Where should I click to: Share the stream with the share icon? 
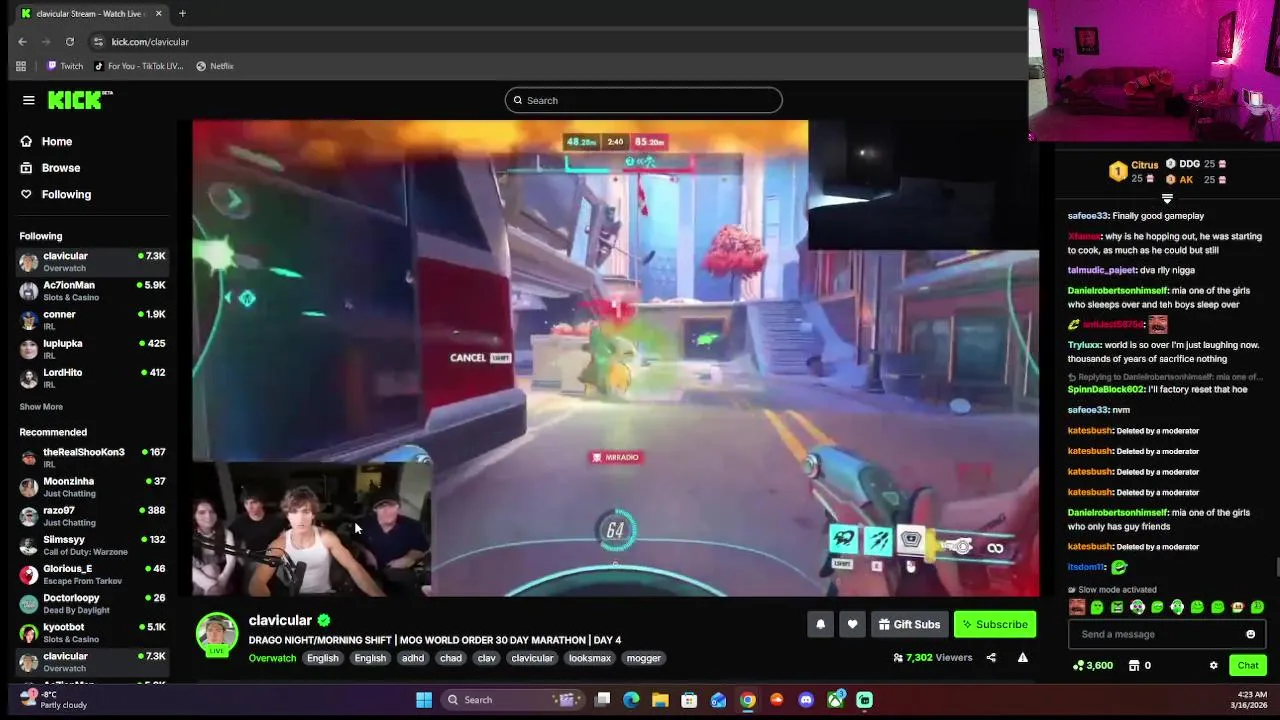(x=991, y=658)
